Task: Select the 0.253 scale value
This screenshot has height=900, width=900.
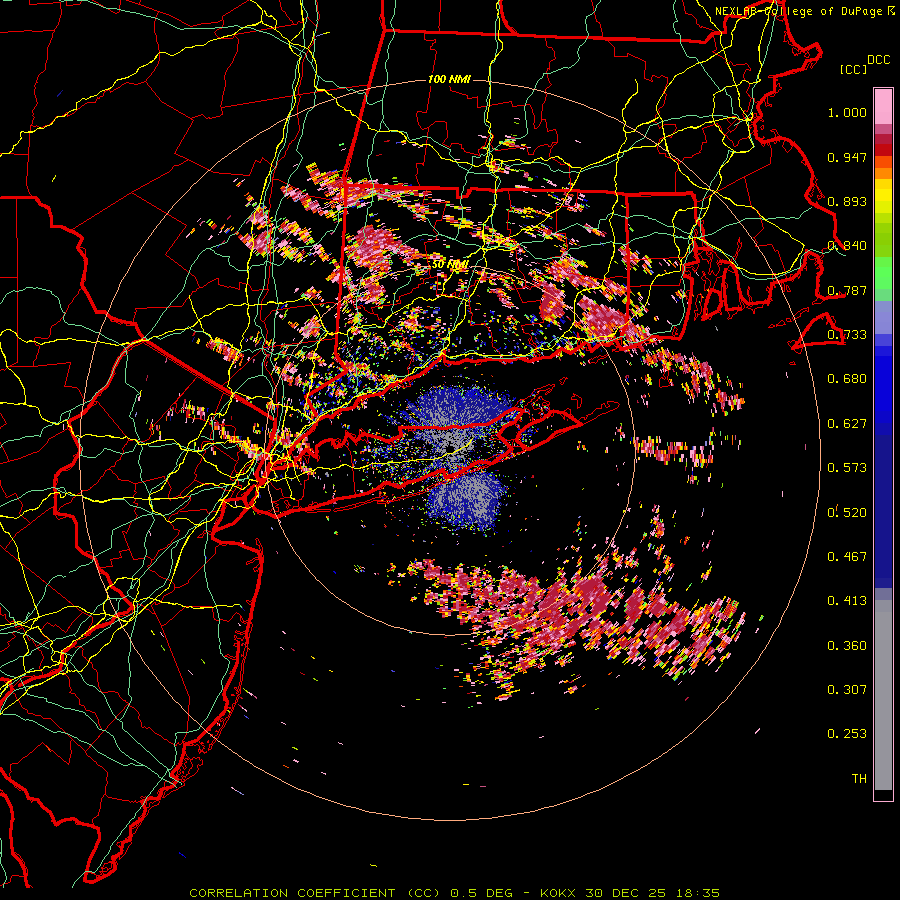Action: (x=847, y=734)
